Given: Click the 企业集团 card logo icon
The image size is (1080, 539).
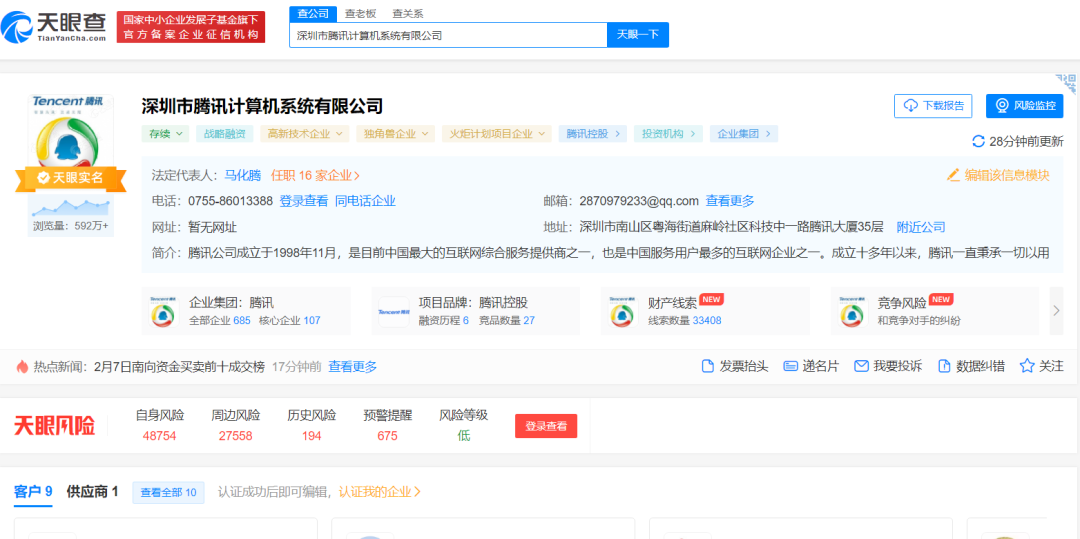Looking at the screenshot, I should 165,312.
